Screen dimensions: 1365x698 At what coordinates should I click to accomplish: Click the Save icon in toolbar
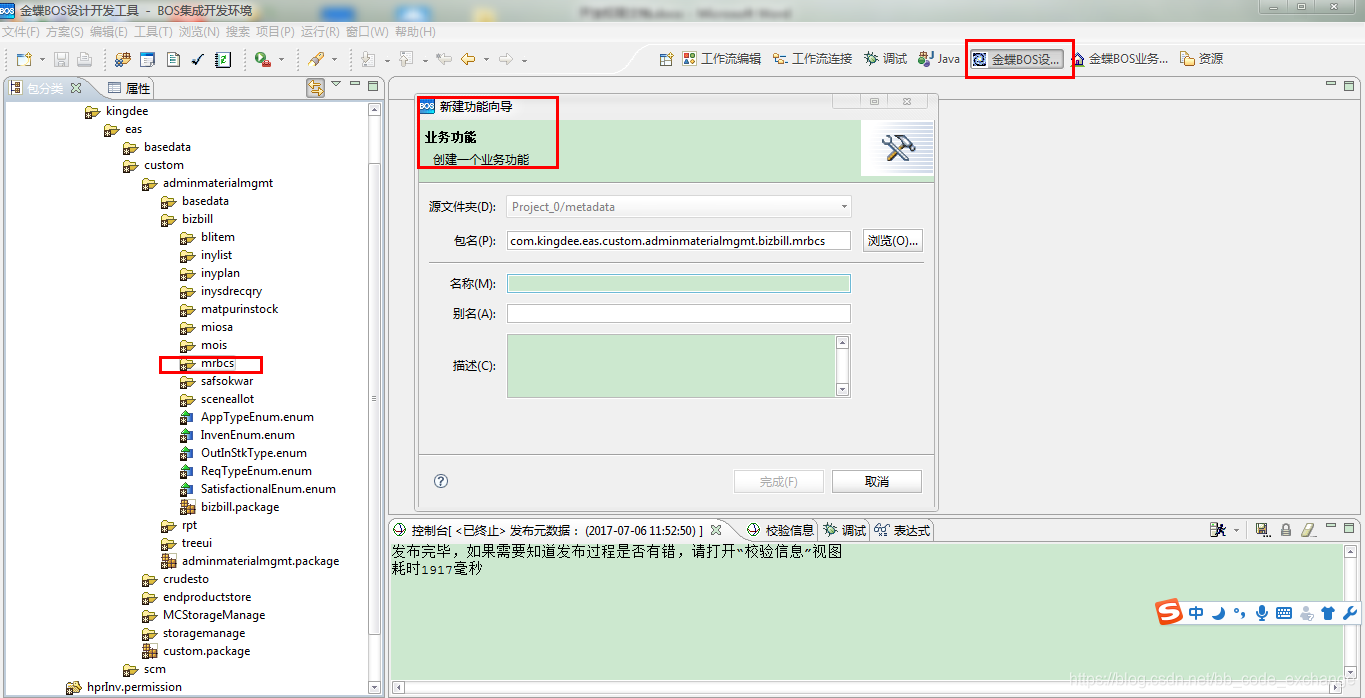pyautogui.click(x=62, y=60)
